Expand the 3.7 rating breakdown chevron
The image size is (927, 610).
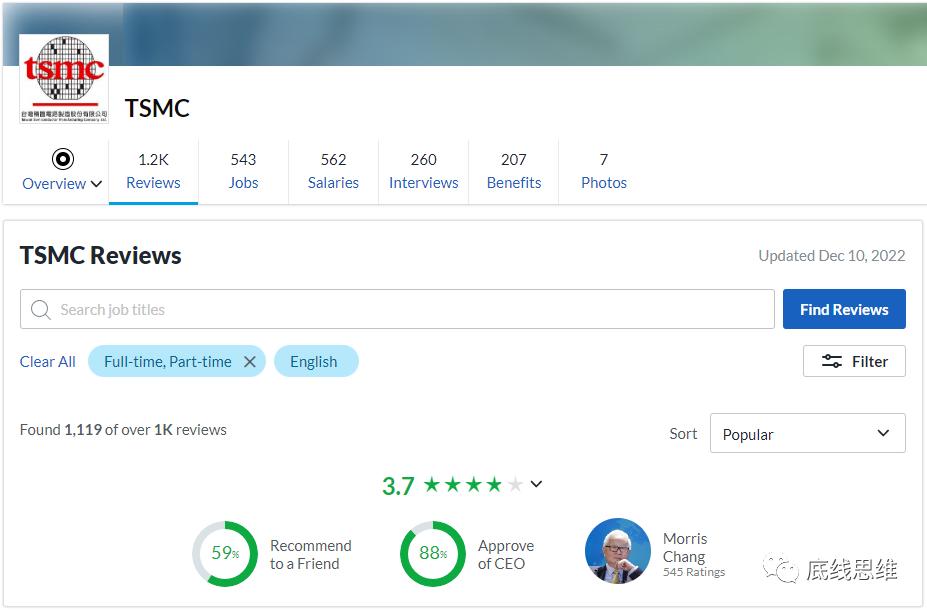click(536, 484)
